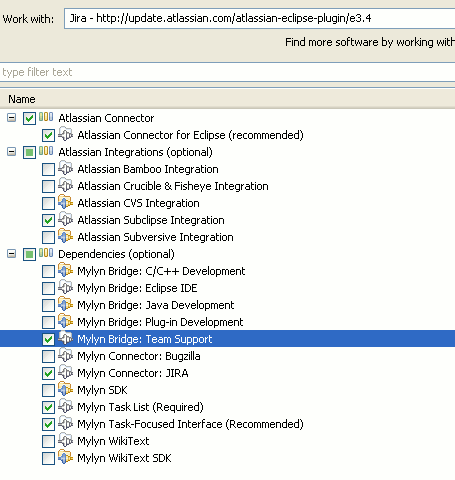455x480 pixels.
Task: Check Atlassian Crucible & Fisheye Integration checkbox
Action: pos(48,186)
